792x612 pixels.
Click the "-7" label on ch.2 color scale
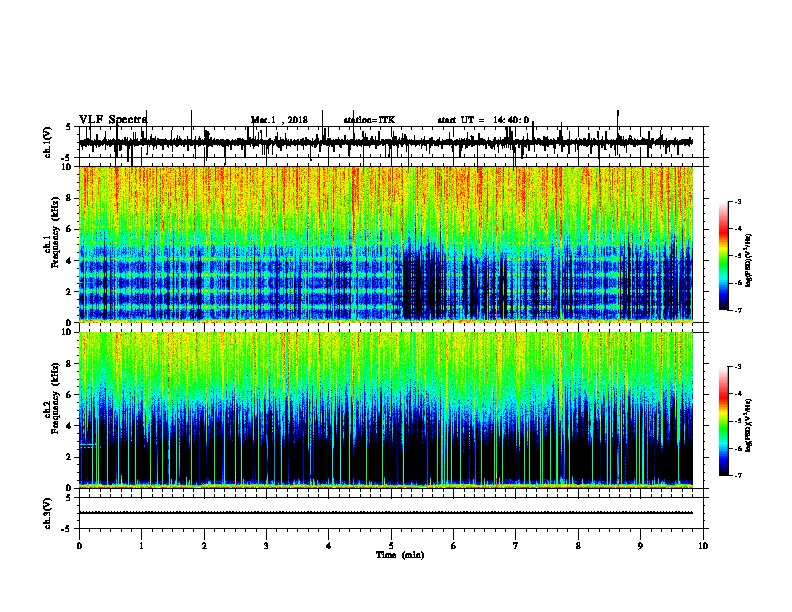point(737,476)
